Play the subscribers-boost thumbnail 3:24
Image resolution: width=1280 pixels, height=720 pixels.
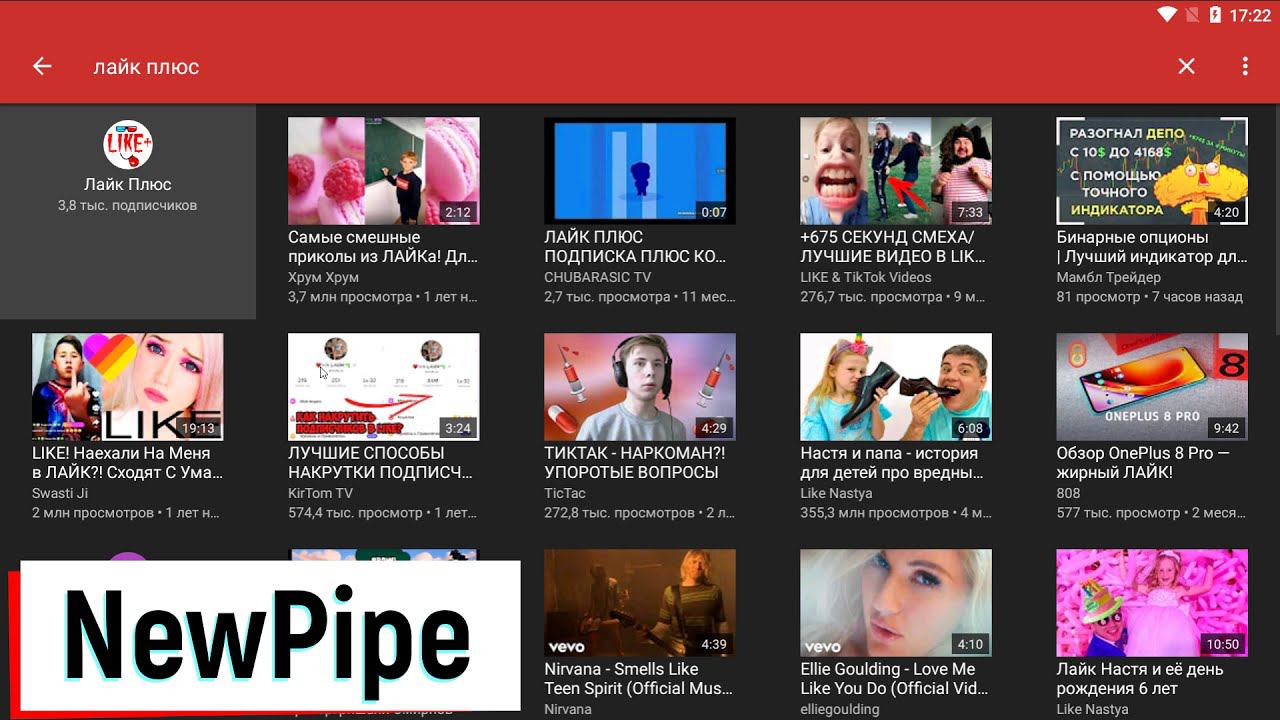[x=384, y=387]
